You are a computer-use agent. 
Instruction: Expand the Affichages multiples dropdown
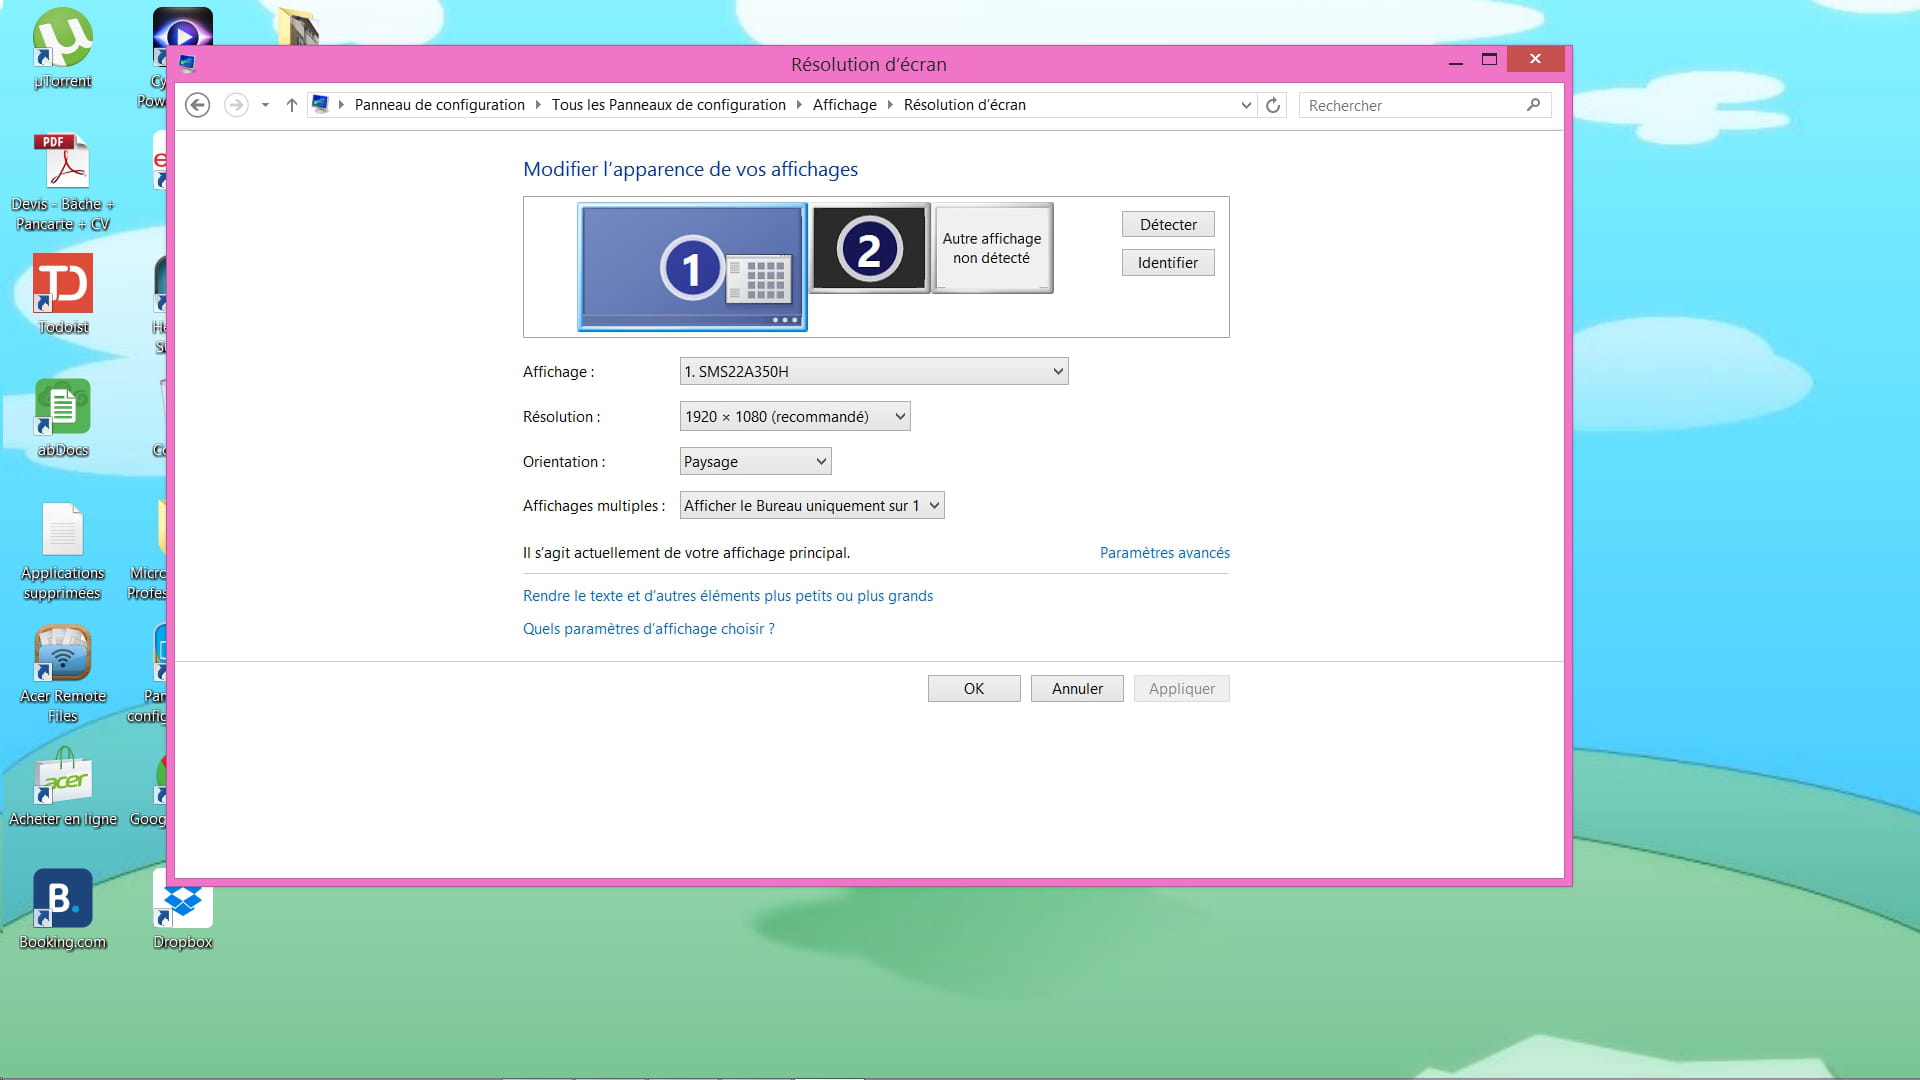coord(811,506)
